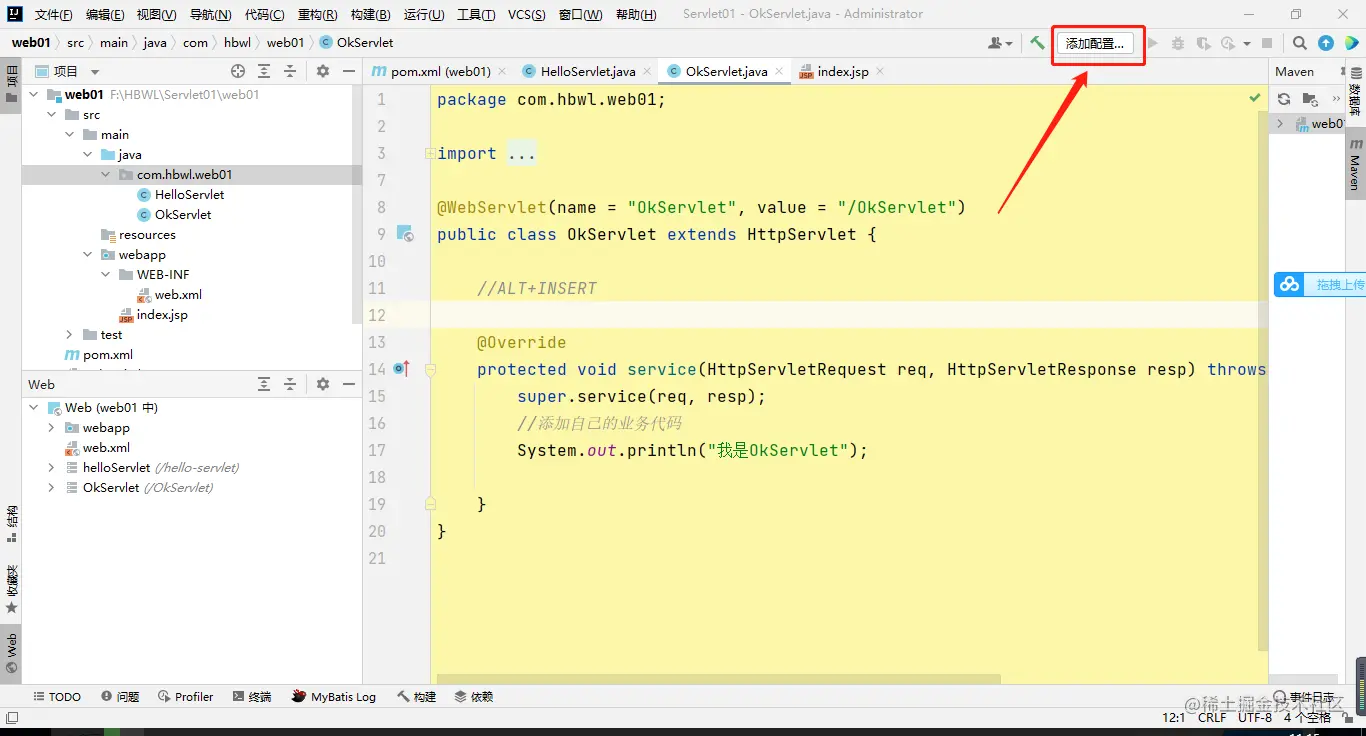Screen dimensions: 1366x736
Task: Open the Maven side tab on right edge
Action: (1355, 164)
